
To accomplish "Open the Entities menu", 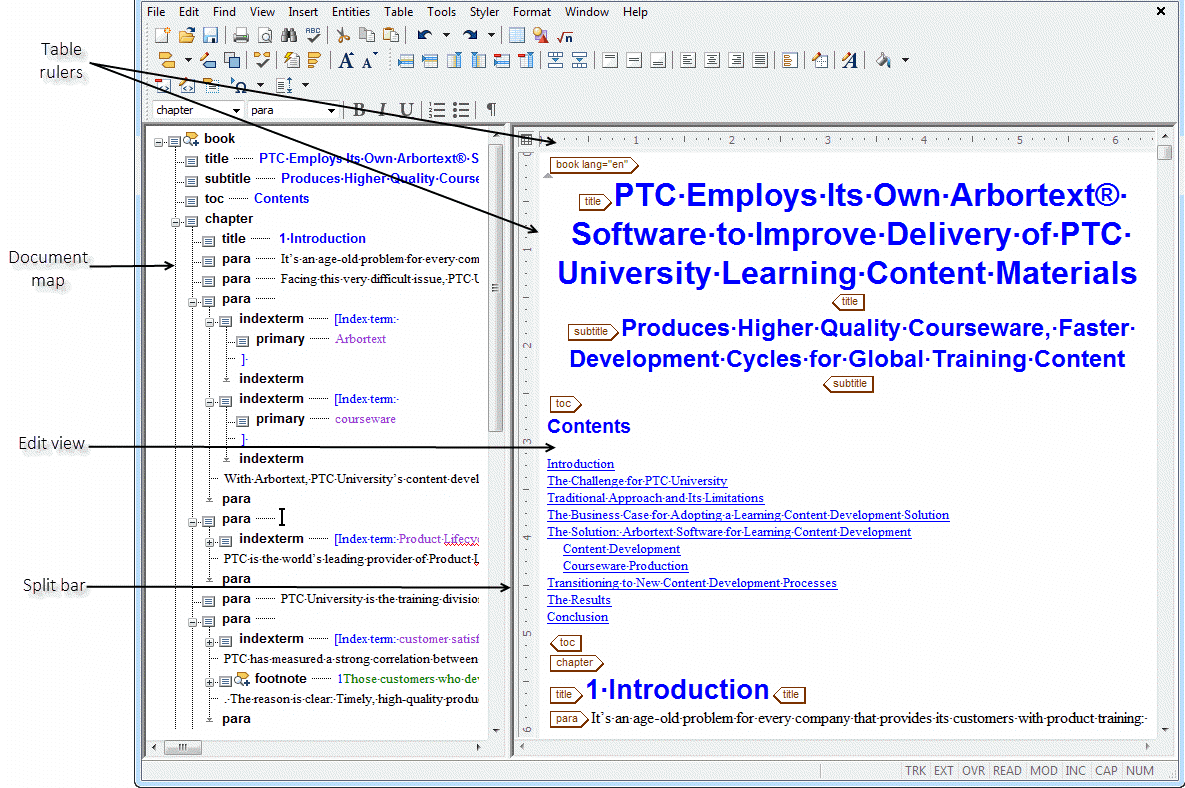I will tap(351, 12).
